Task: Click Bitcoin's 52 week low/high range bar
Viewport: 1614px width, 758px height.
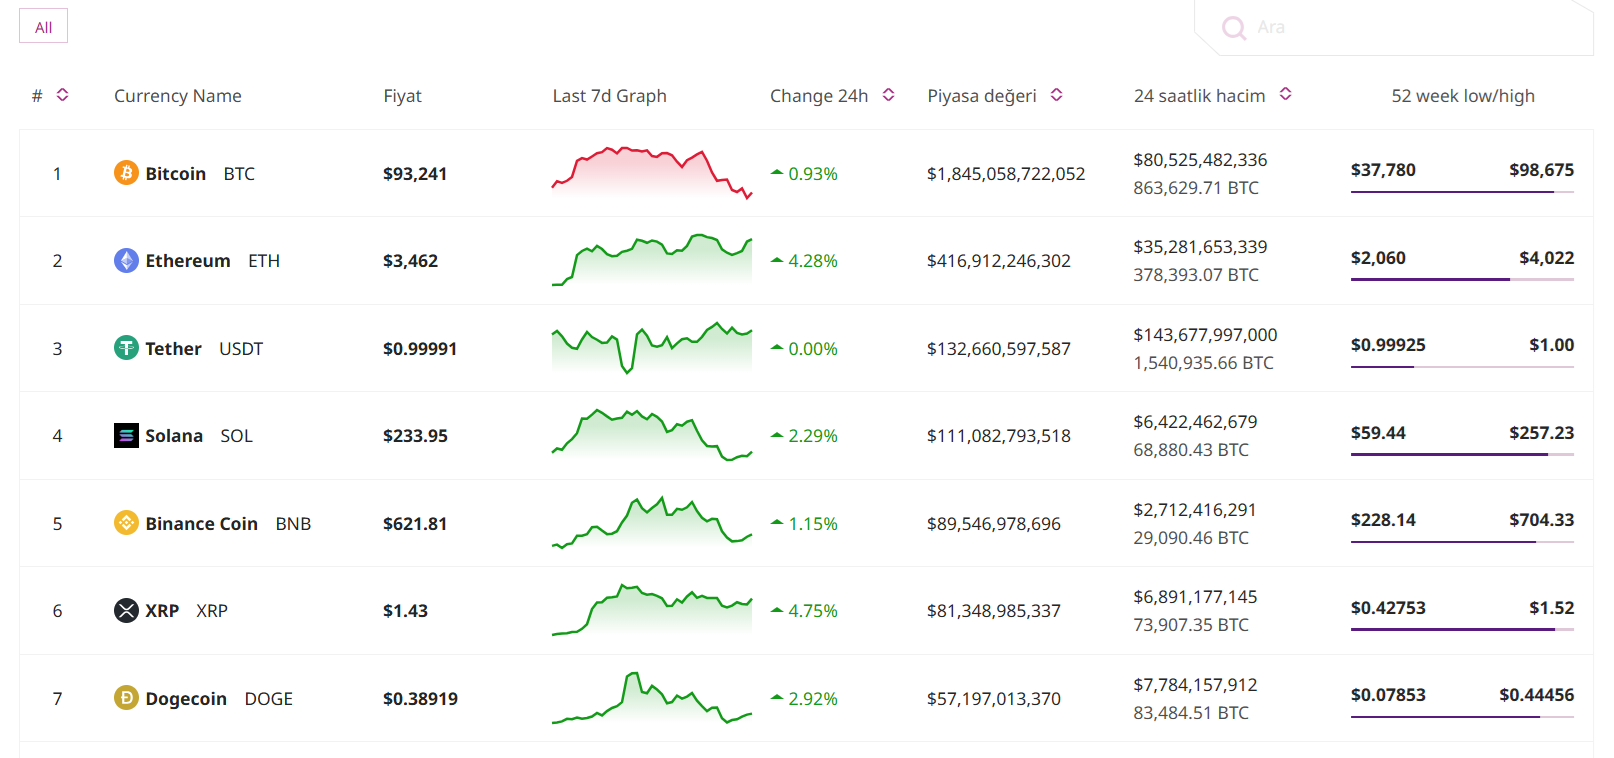Action: 1462,191
